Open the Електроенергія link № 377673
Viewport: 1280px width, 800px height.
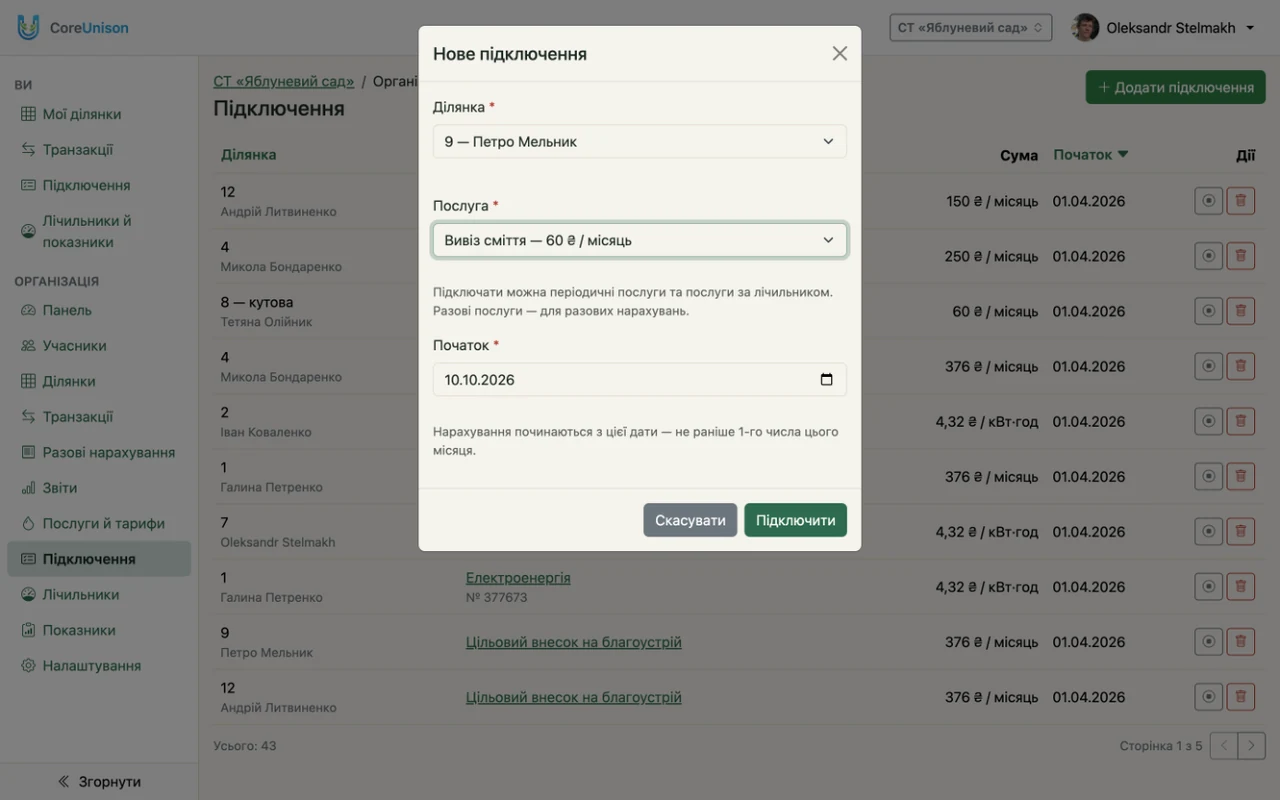(518, 578)
